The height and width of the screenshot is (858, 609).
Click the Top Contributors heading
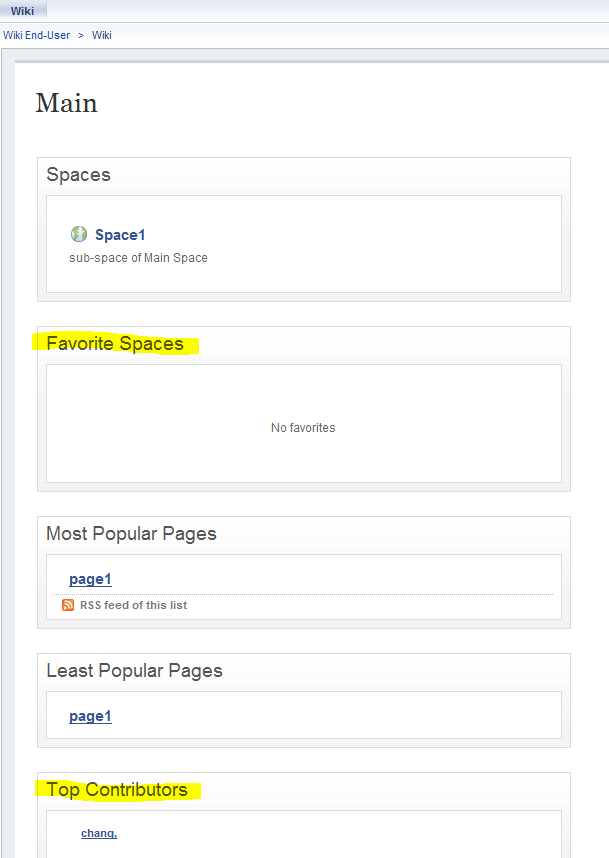click(117, 790)
